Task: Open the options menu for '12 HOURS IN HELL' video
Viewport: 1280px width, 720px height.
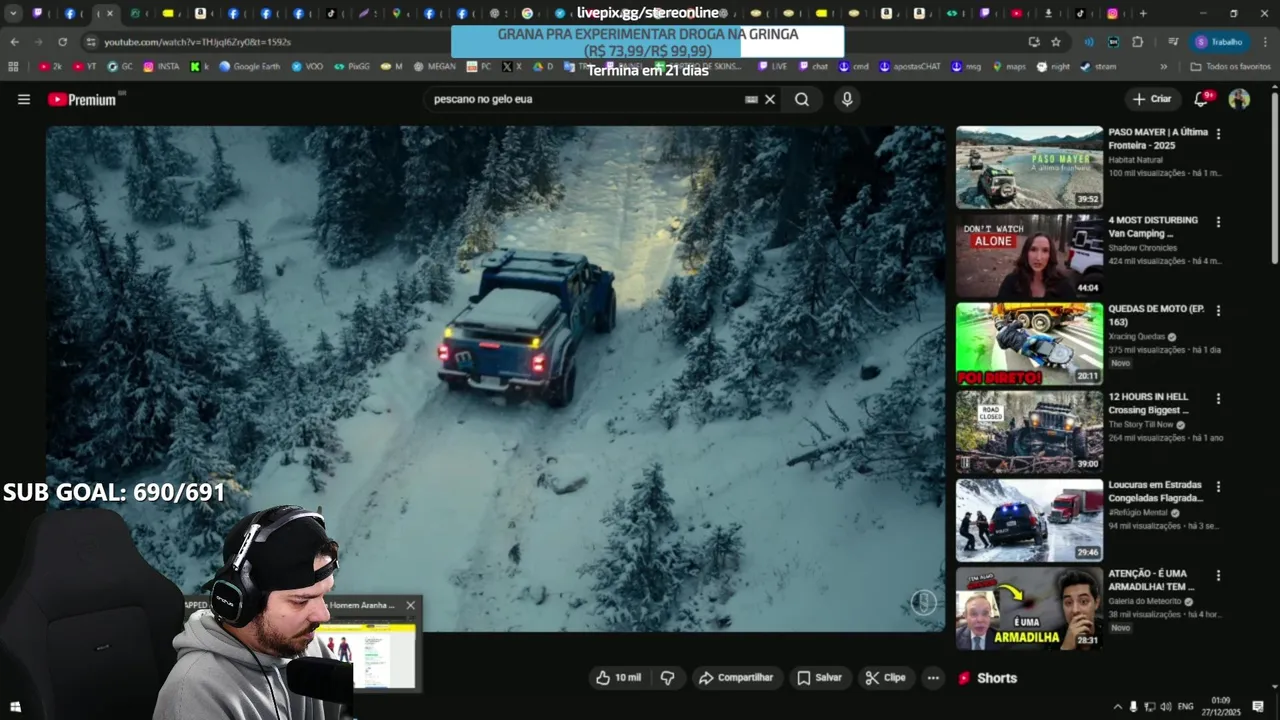Action: 1218,398
